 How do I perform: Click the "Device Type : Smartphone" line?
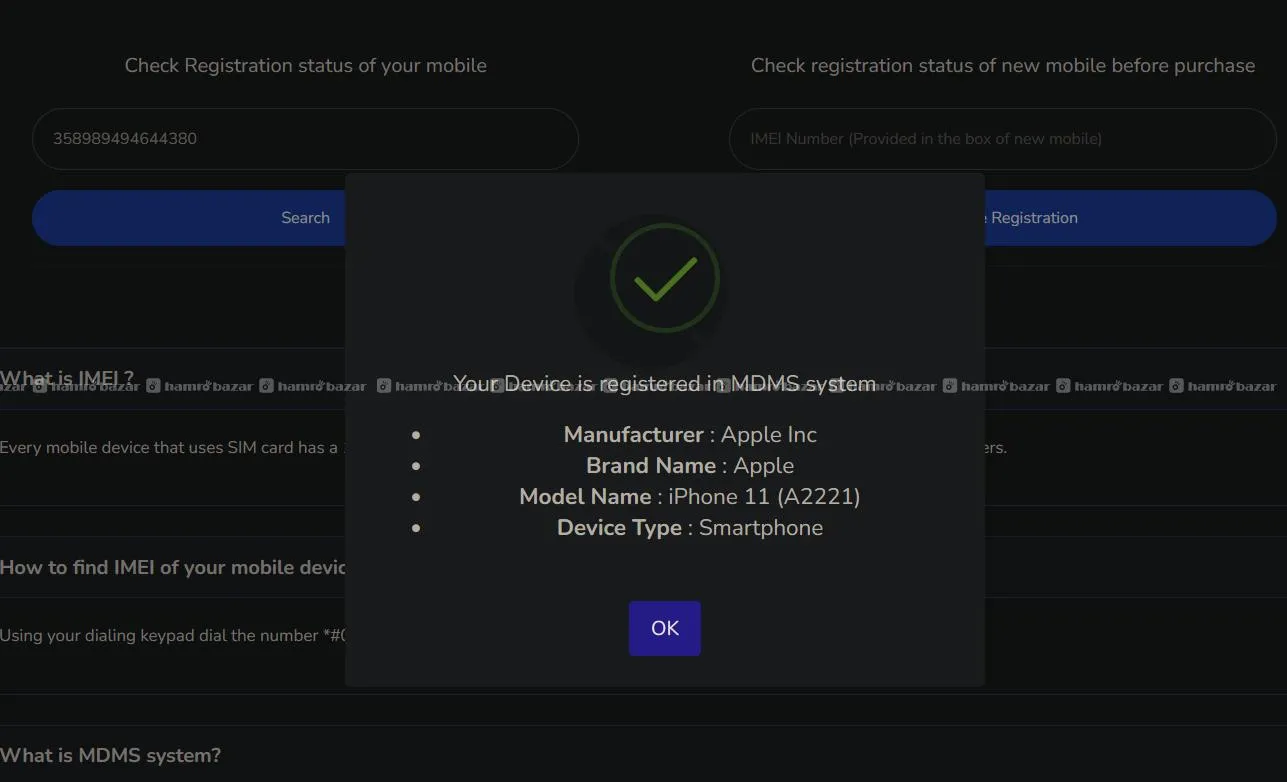(690, 528)
